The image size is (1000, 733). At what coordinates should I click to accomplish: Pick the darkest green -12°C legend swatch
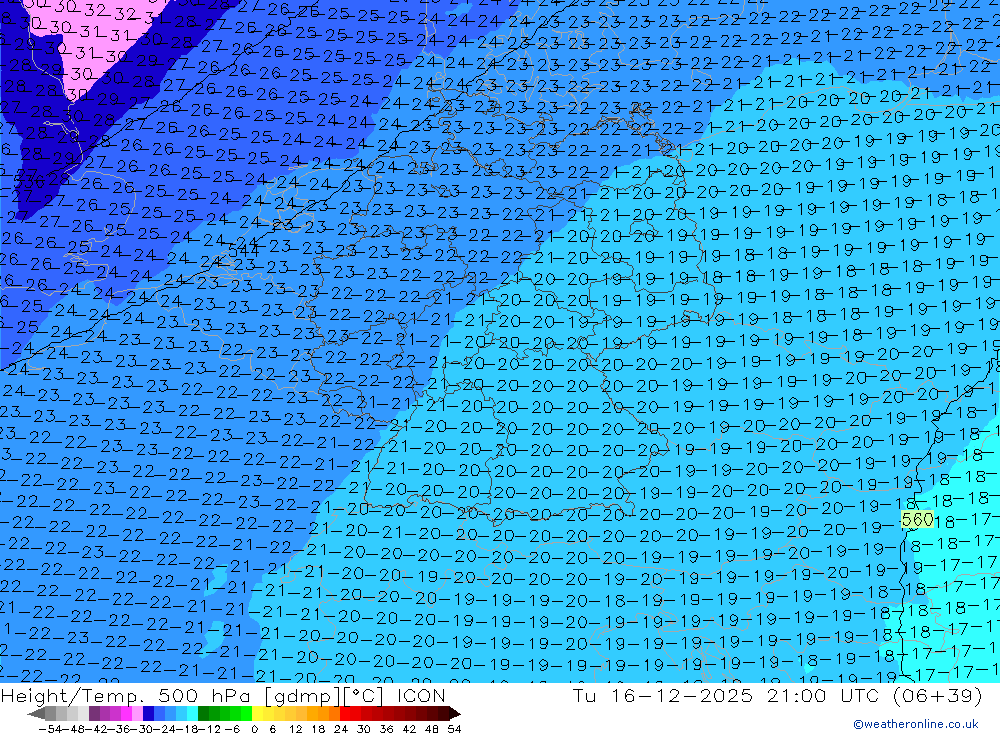pos(203,713)
